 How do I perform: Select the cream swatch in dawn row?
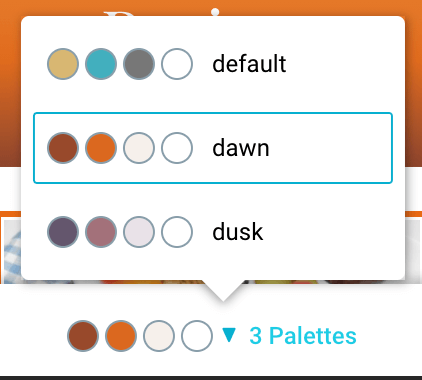[x=139, y=148]
